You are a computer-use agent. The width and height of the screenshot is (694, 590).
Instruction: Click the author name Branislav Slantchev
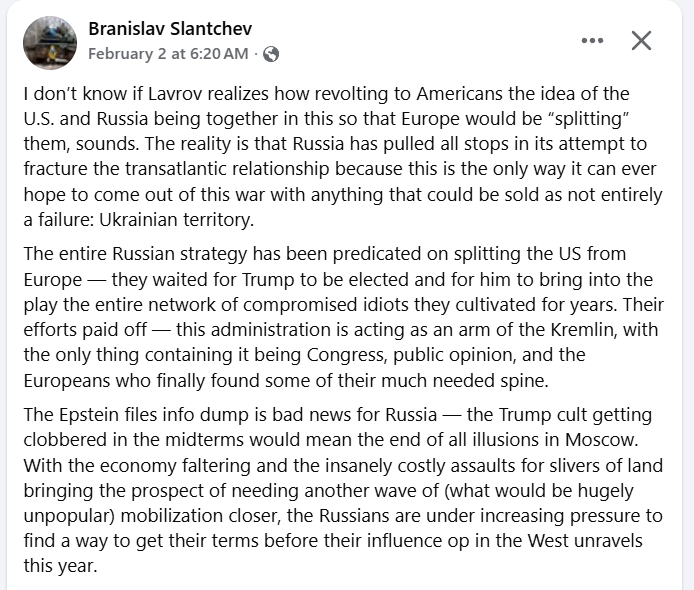pos(169,28)
